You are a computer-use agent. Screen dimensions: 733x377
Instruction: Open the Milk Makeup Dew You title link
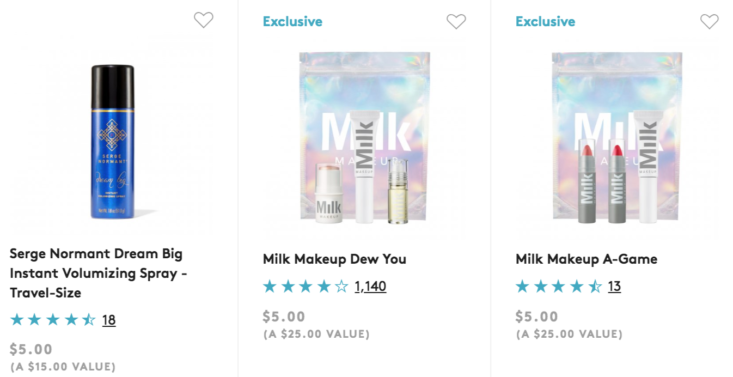[334, 259]
